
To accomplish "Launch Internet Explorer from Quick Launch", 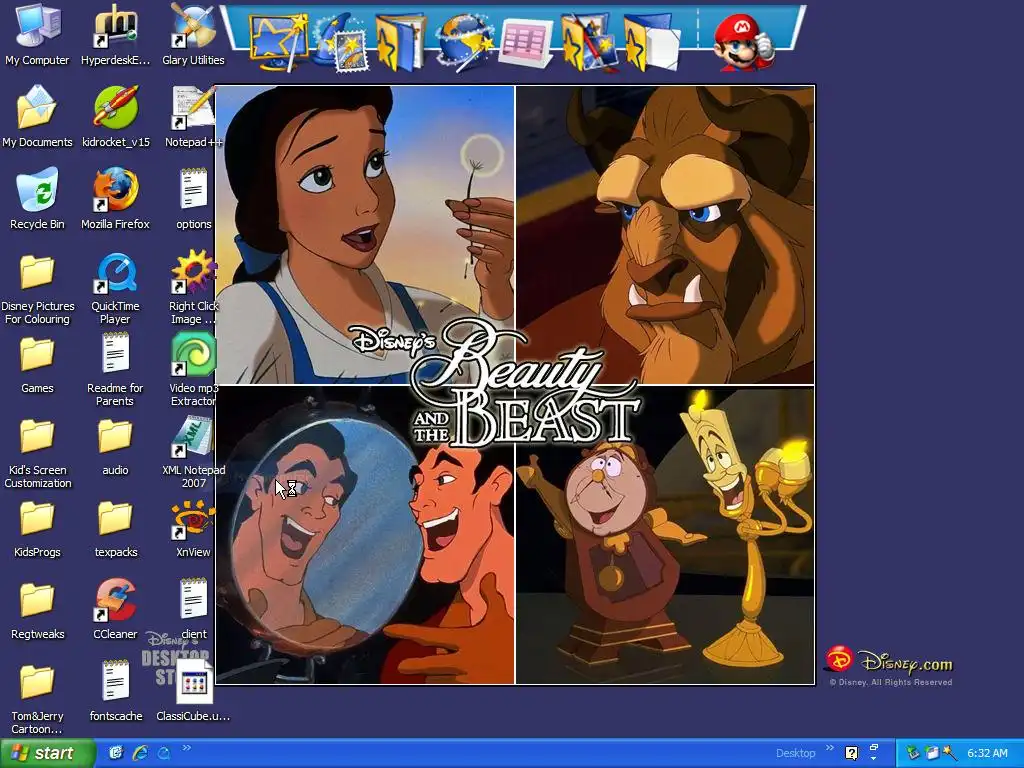I will click(140, 753).
